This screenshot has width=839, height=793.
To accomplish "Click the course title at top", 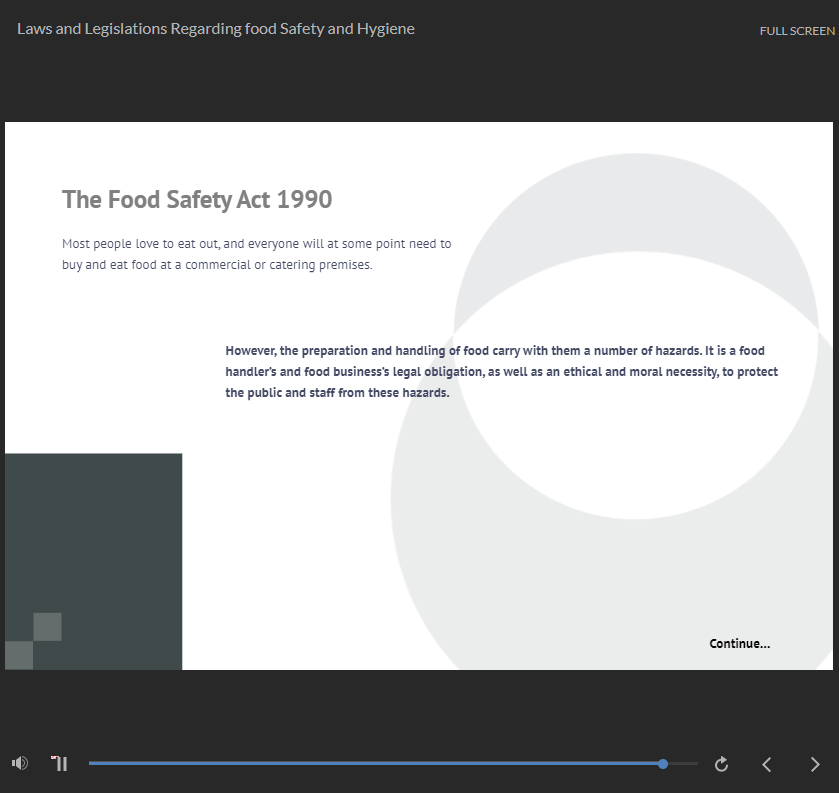I will pyautogui.click(x=216, y=29).
